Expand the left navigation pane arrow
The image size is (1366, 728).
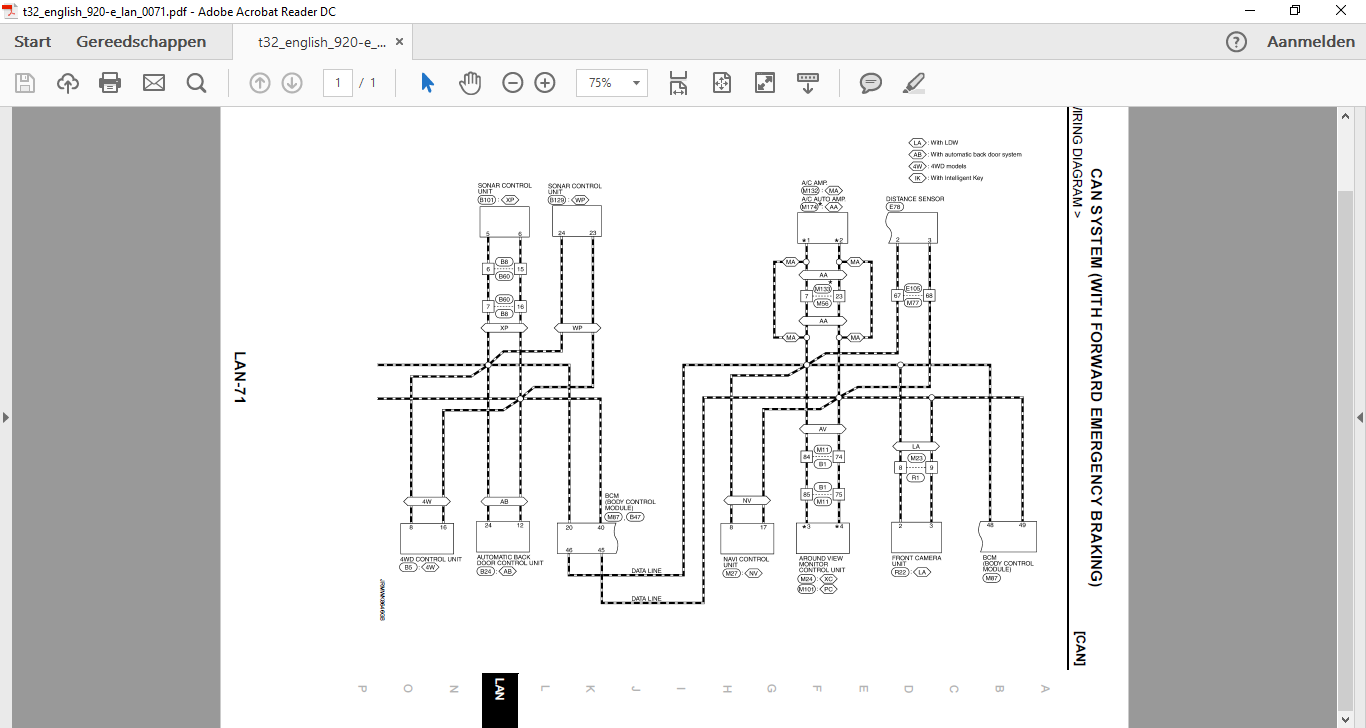click(6, 417)
